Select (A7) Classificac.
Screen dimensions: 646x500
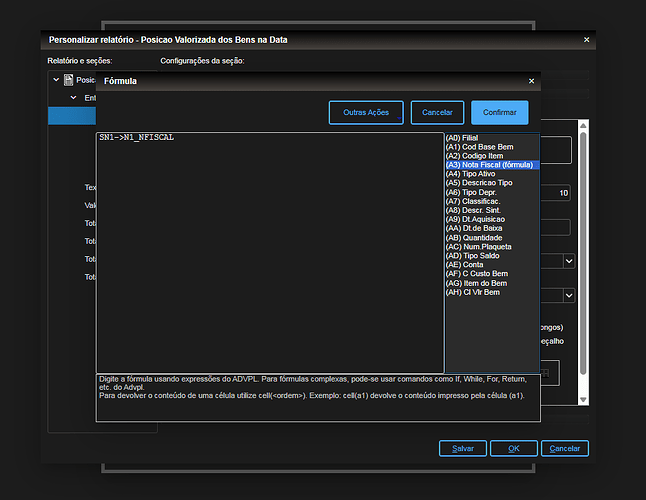tap(492, 201)
